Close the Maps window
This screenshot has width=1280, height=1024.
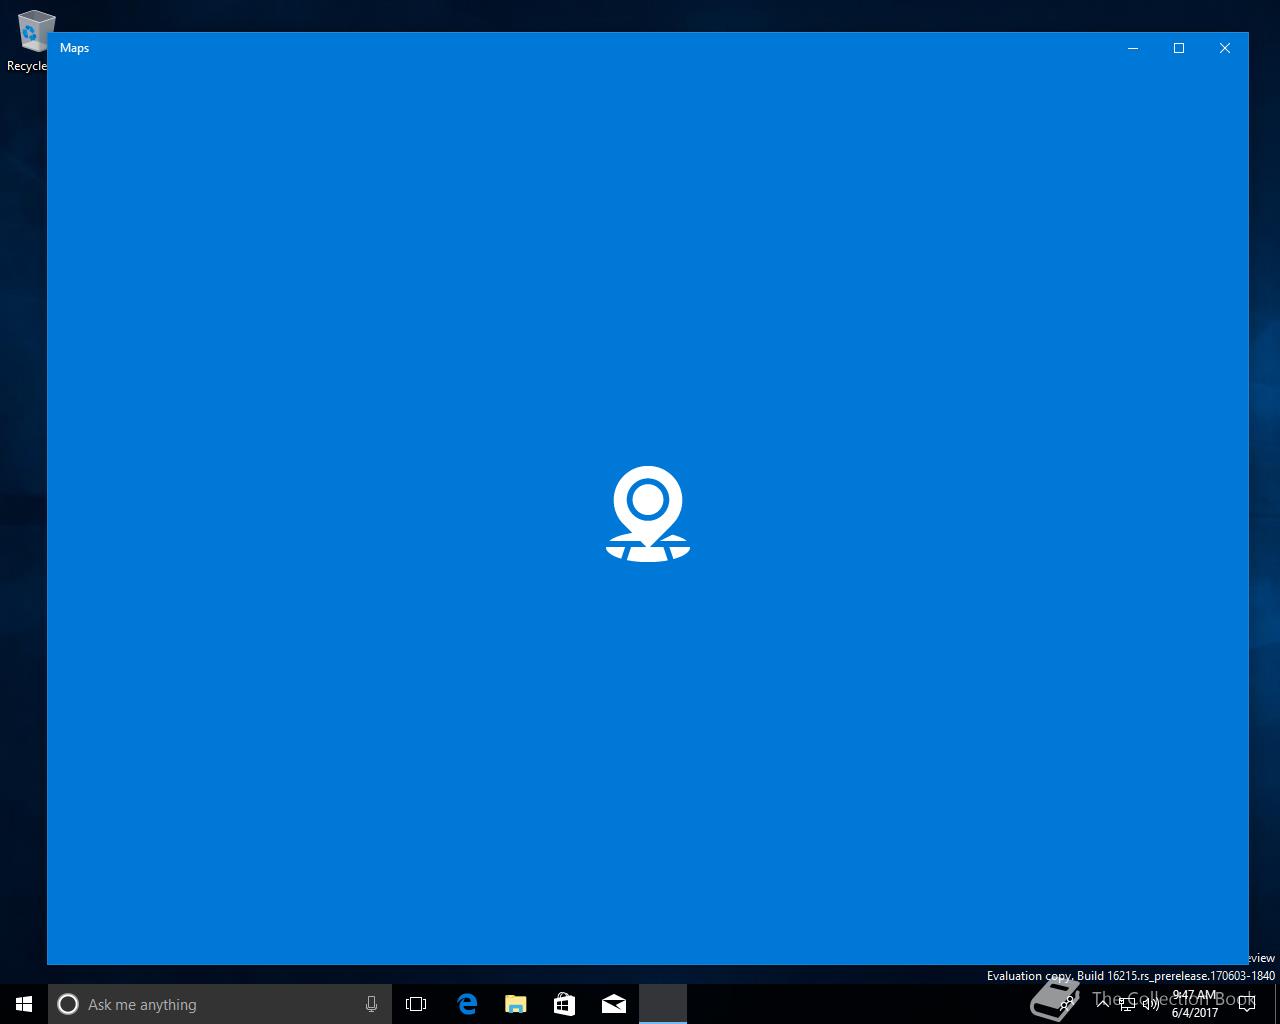[x=1225, y=48]
